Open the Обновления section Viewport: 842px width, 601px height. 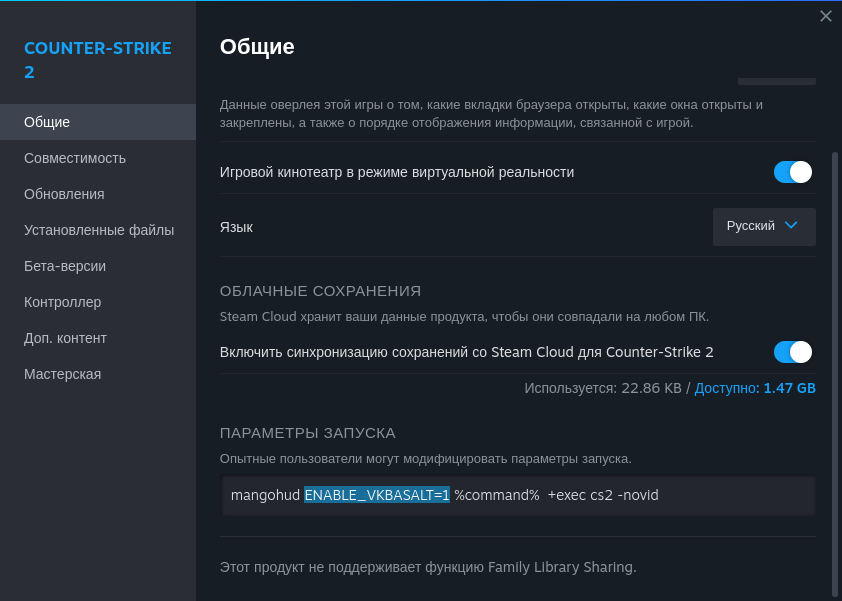coord(64,194)
